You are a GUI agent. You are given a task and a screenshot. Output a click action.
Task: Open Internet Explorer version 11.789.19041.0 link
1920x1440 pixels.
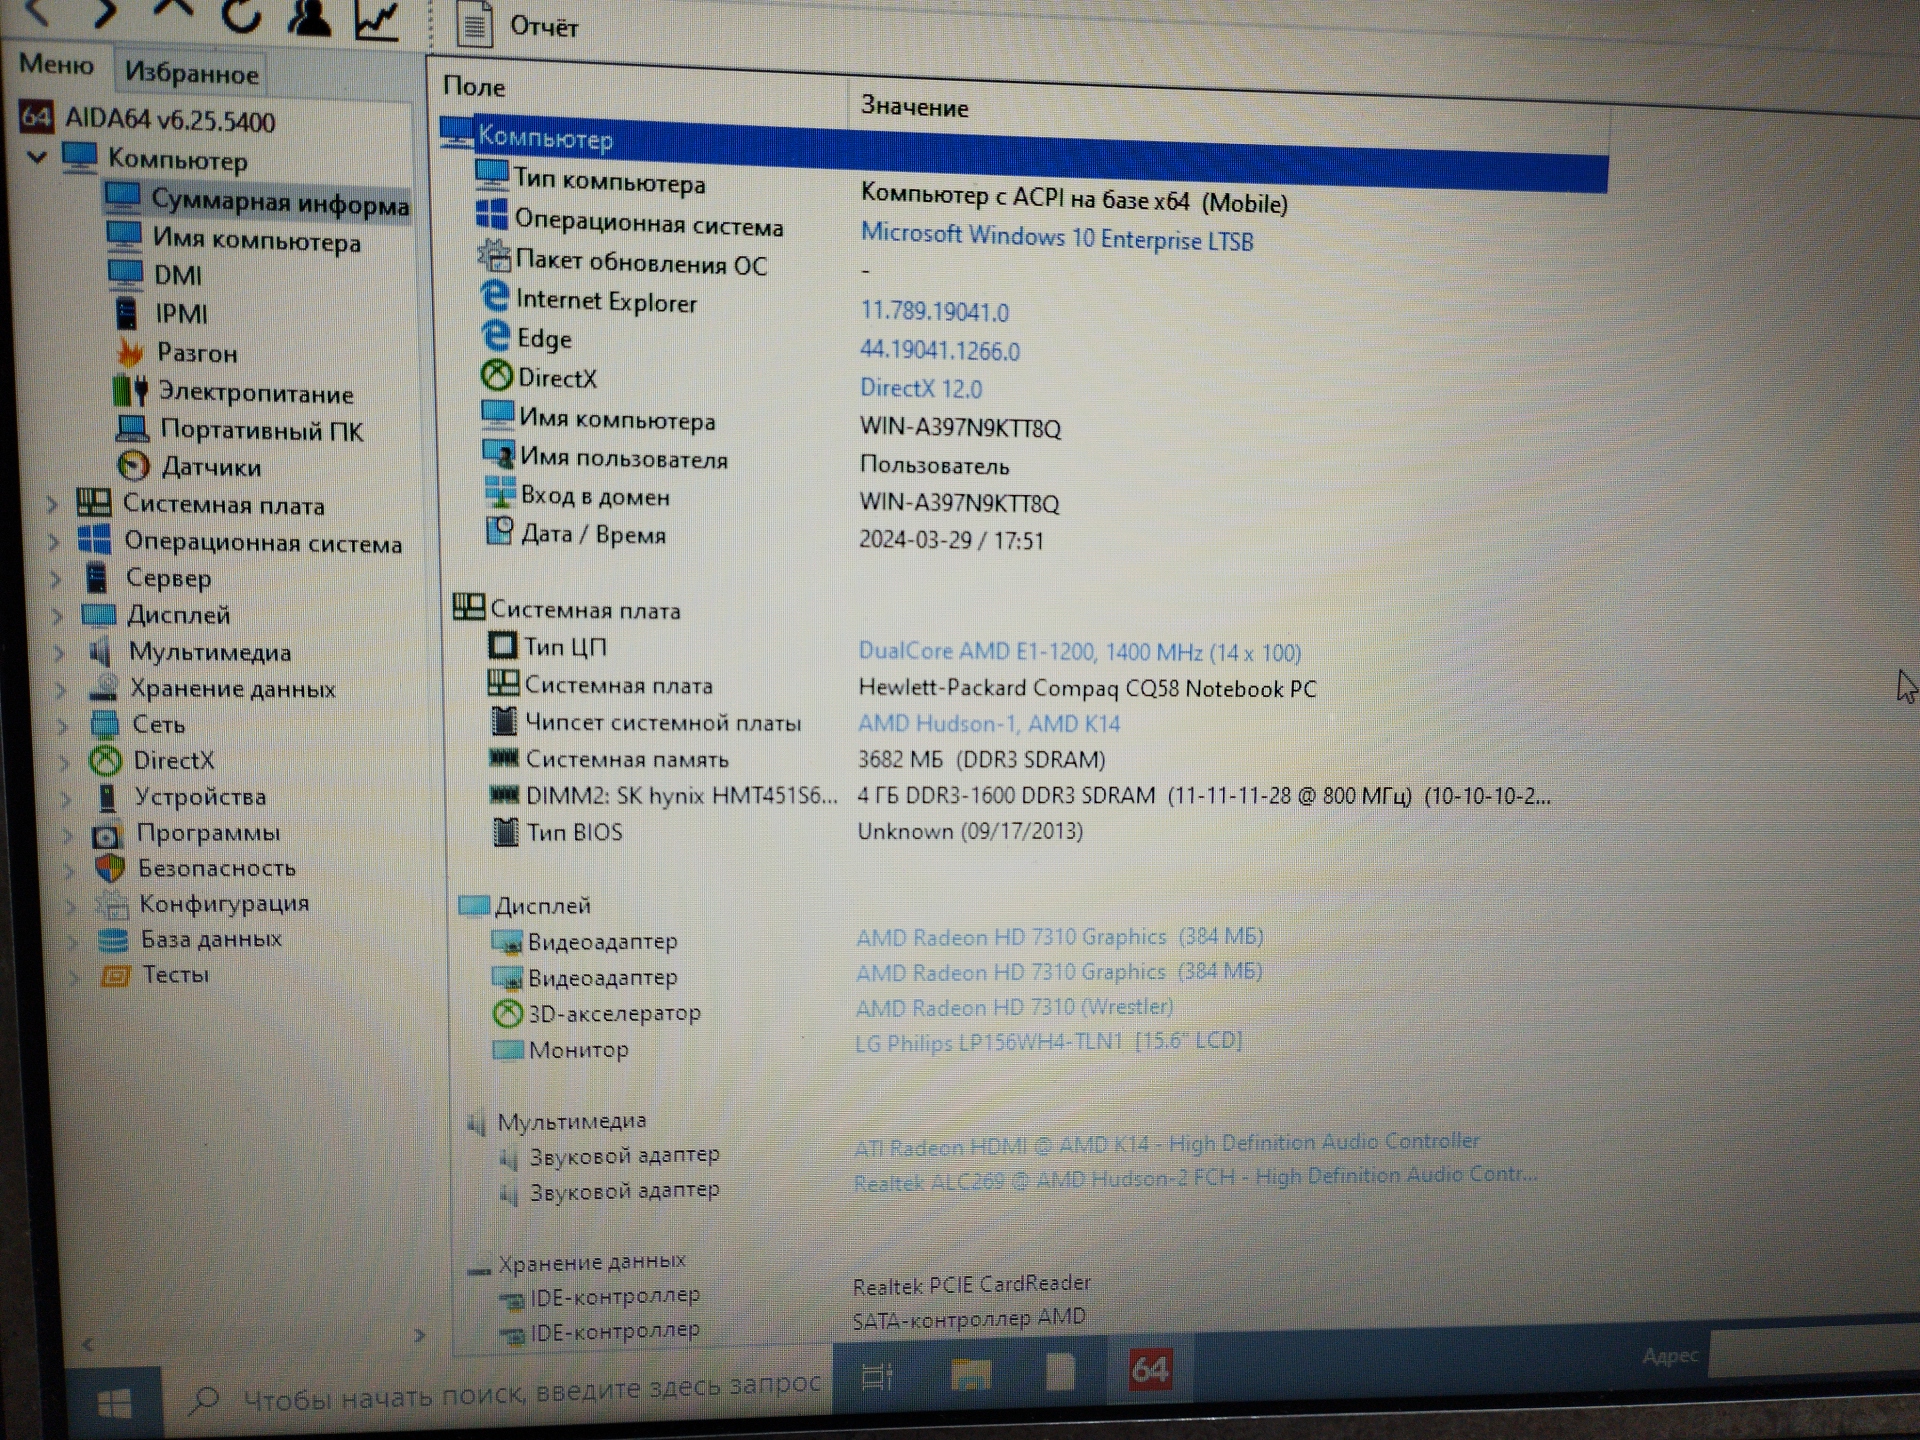pos(935,311)
